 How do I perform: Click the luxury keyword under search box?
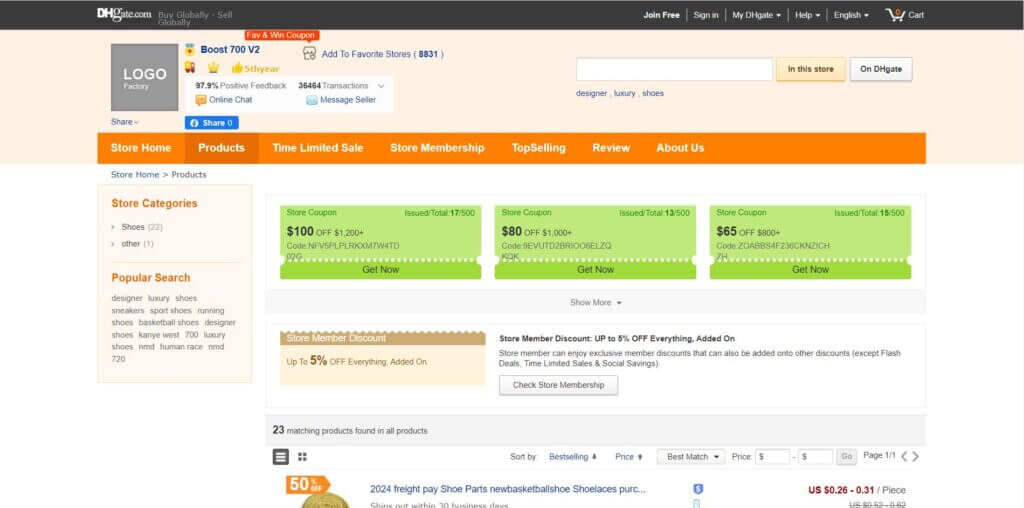[624, 93]
